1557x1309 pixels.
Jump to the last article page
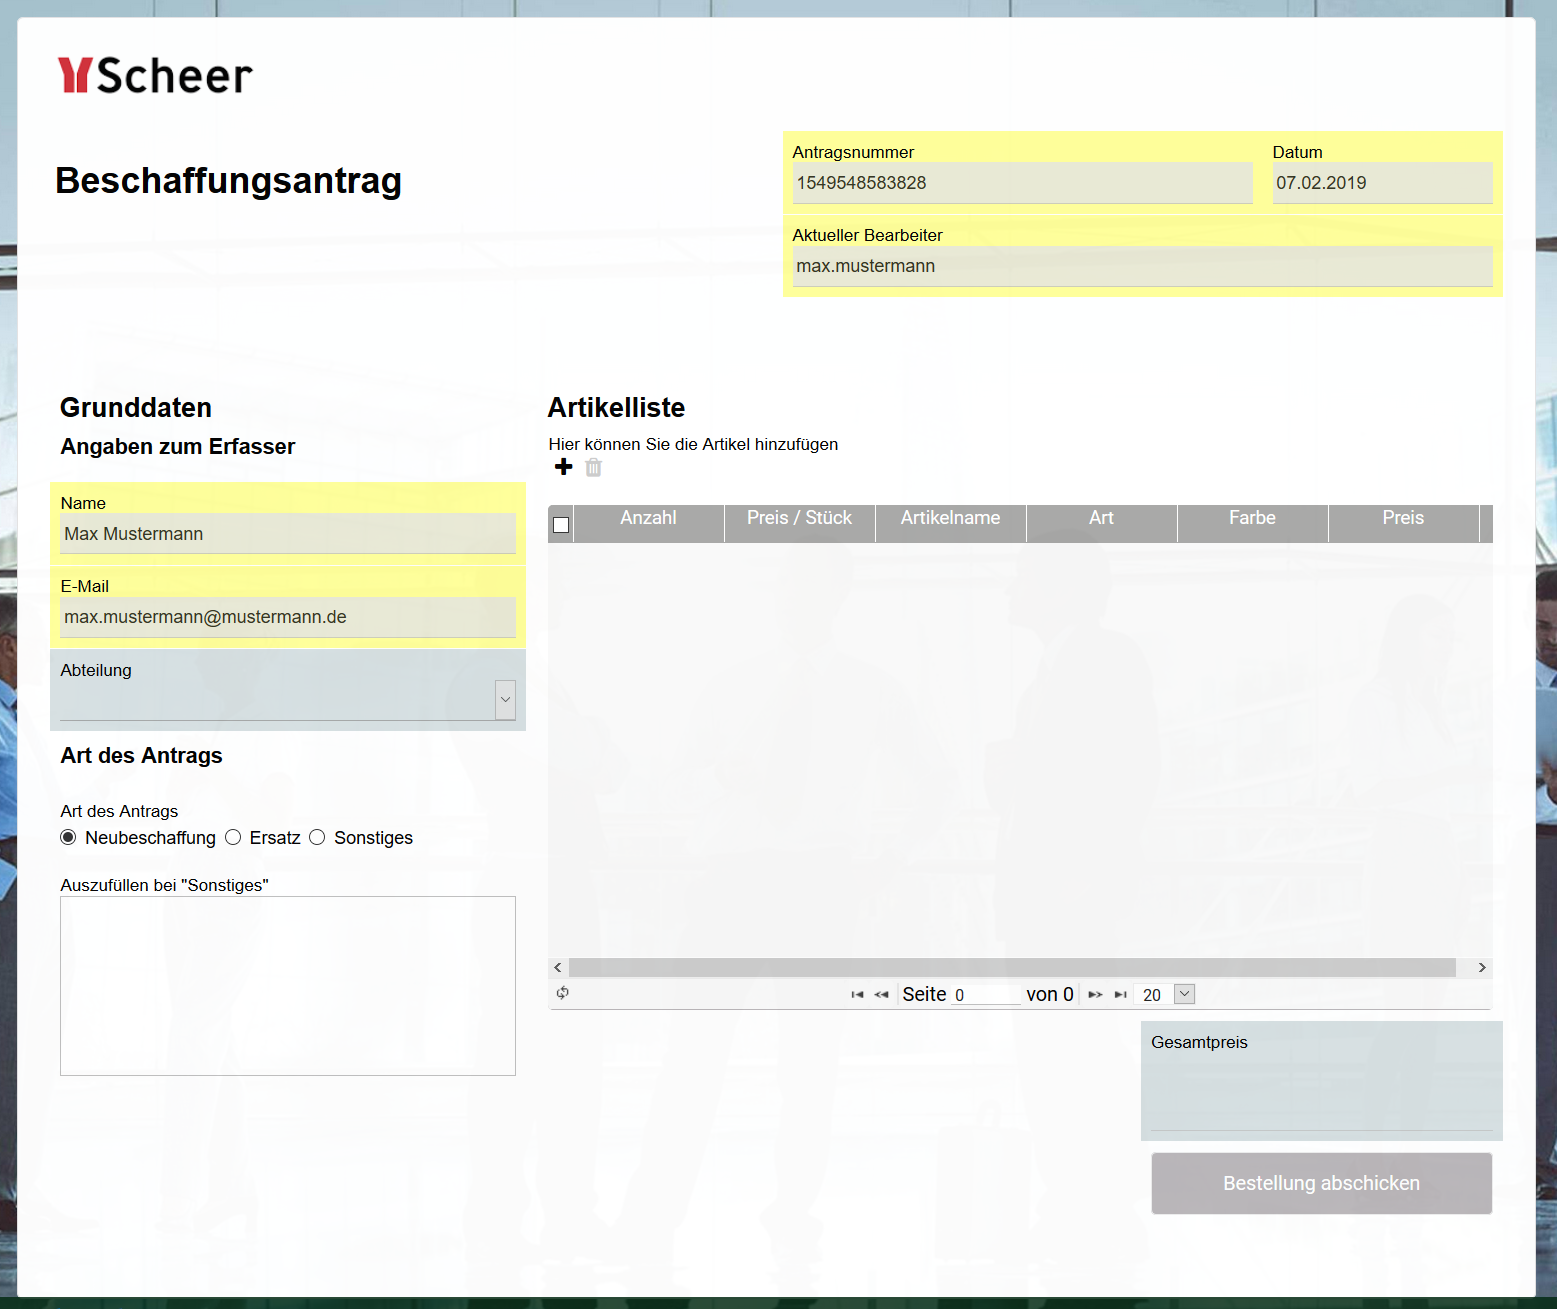[1120, 994]
